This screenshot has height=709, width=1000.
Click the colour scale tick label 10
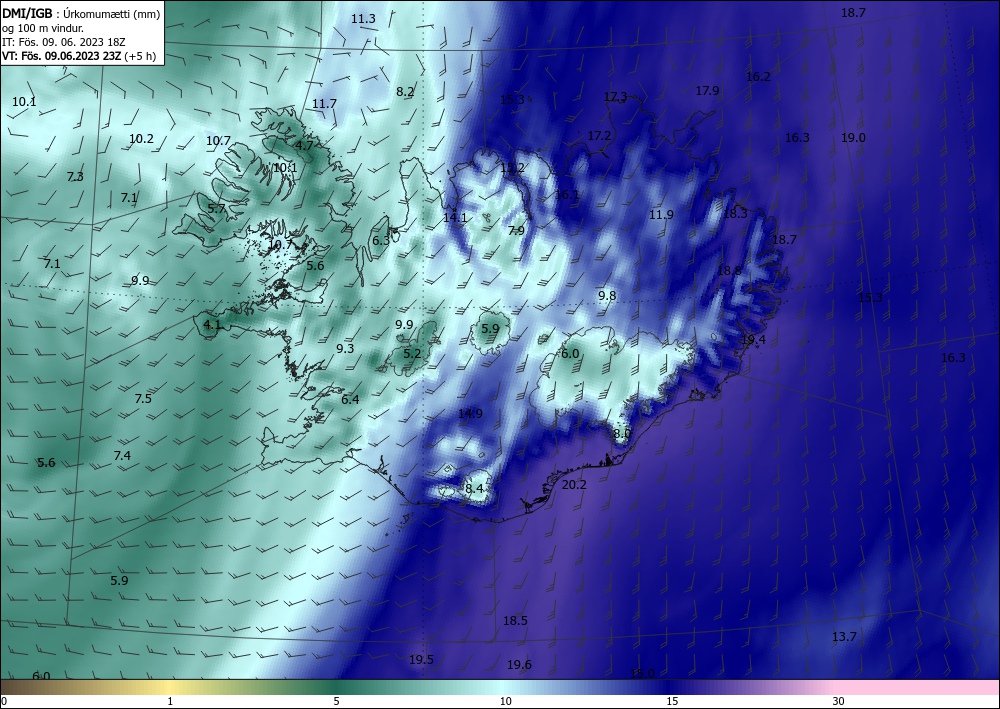click(x=506, y=701)
